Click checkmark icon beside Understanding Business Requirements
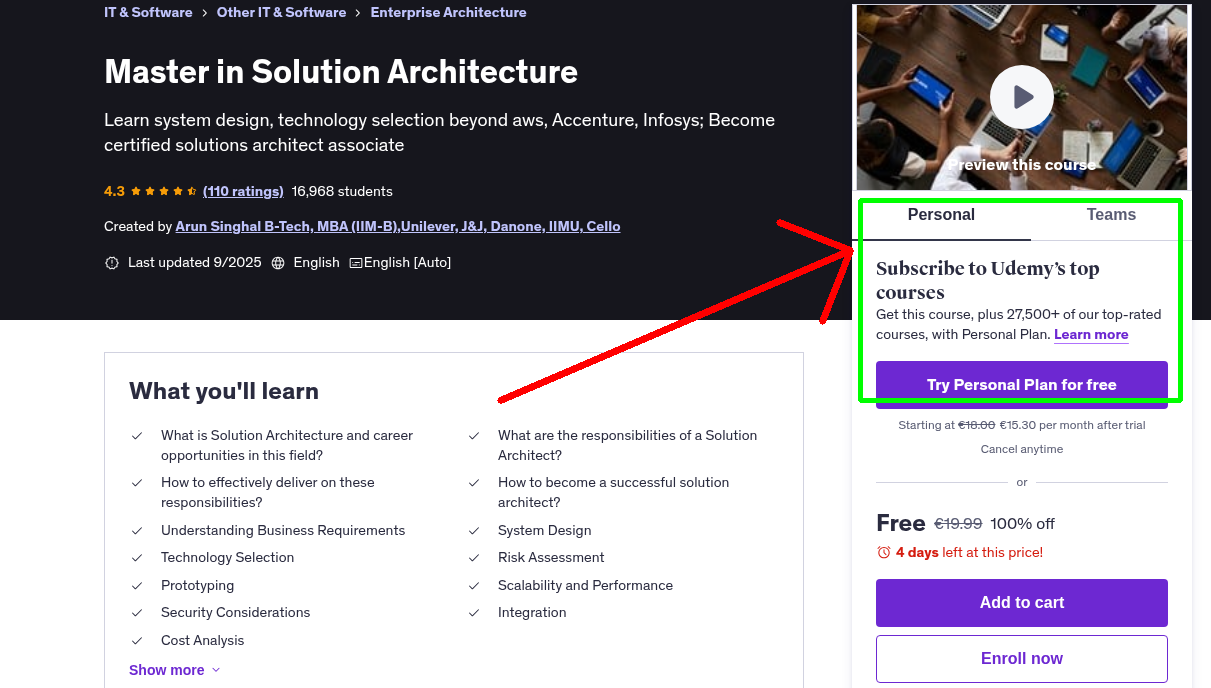1211x688 pixels. point(137,531)
